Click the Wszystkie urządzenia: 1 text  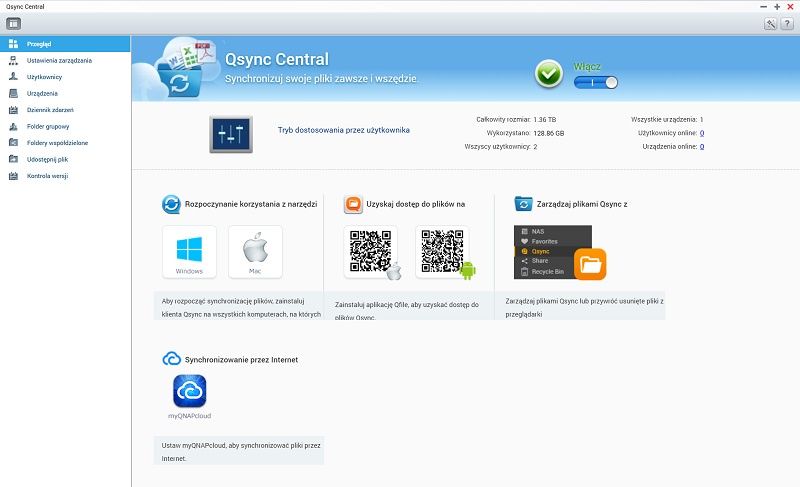click(x=667, y=119)
